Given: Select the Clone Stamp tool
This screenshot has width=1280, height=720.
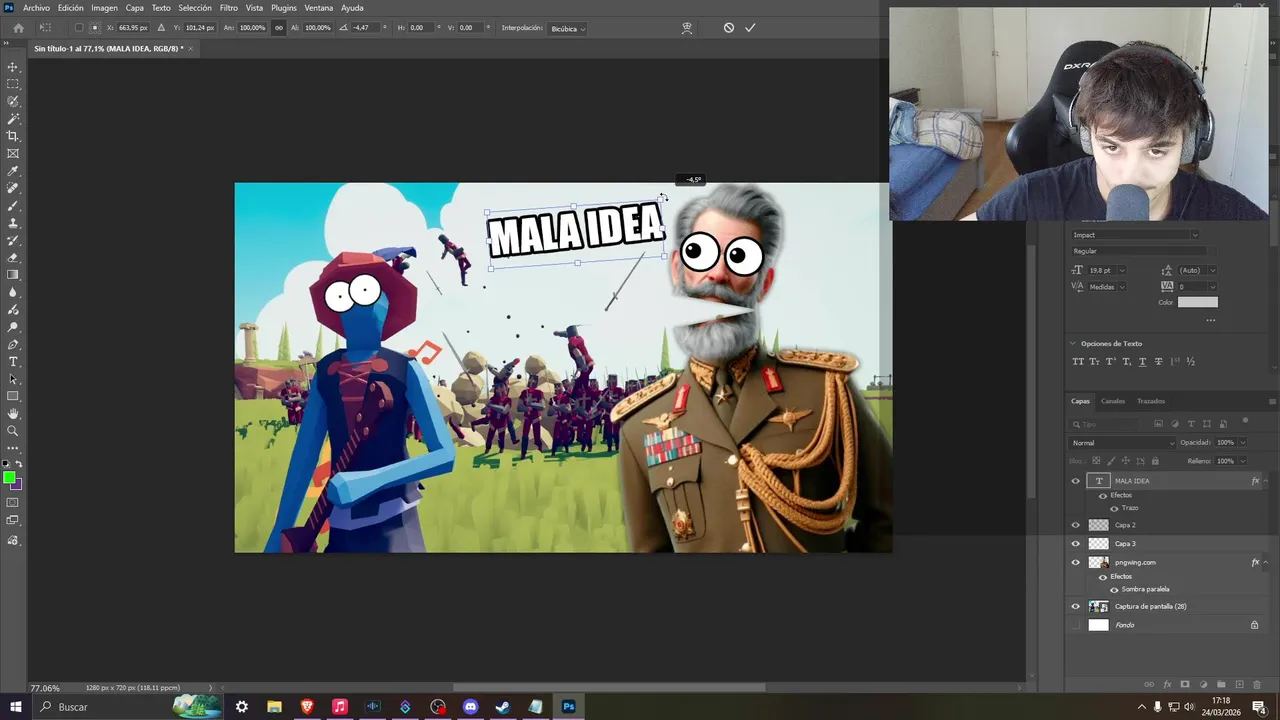Looking at the screenshot, I should [x=13, y=223].
